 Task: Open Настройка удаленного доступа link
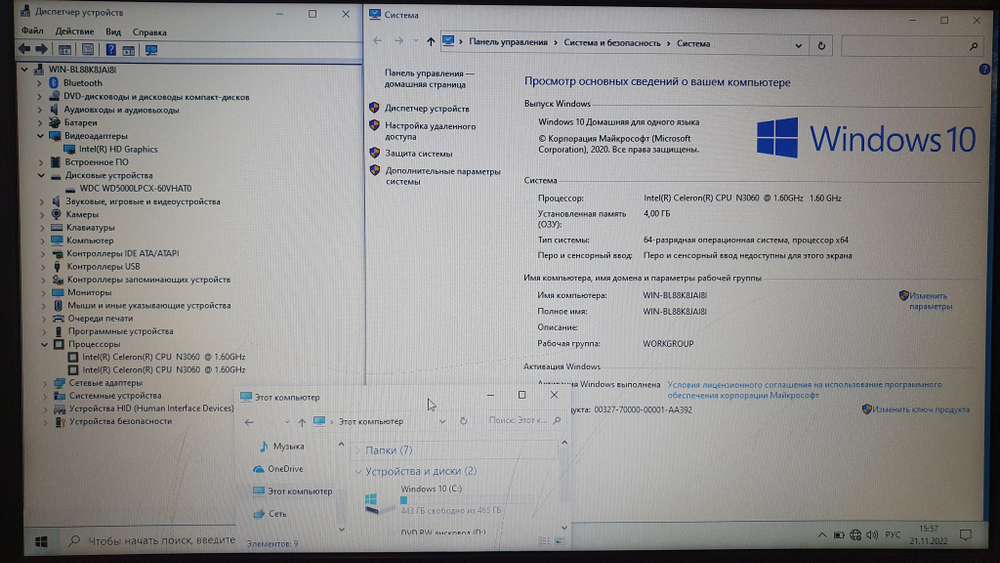(x=430, y=131)
